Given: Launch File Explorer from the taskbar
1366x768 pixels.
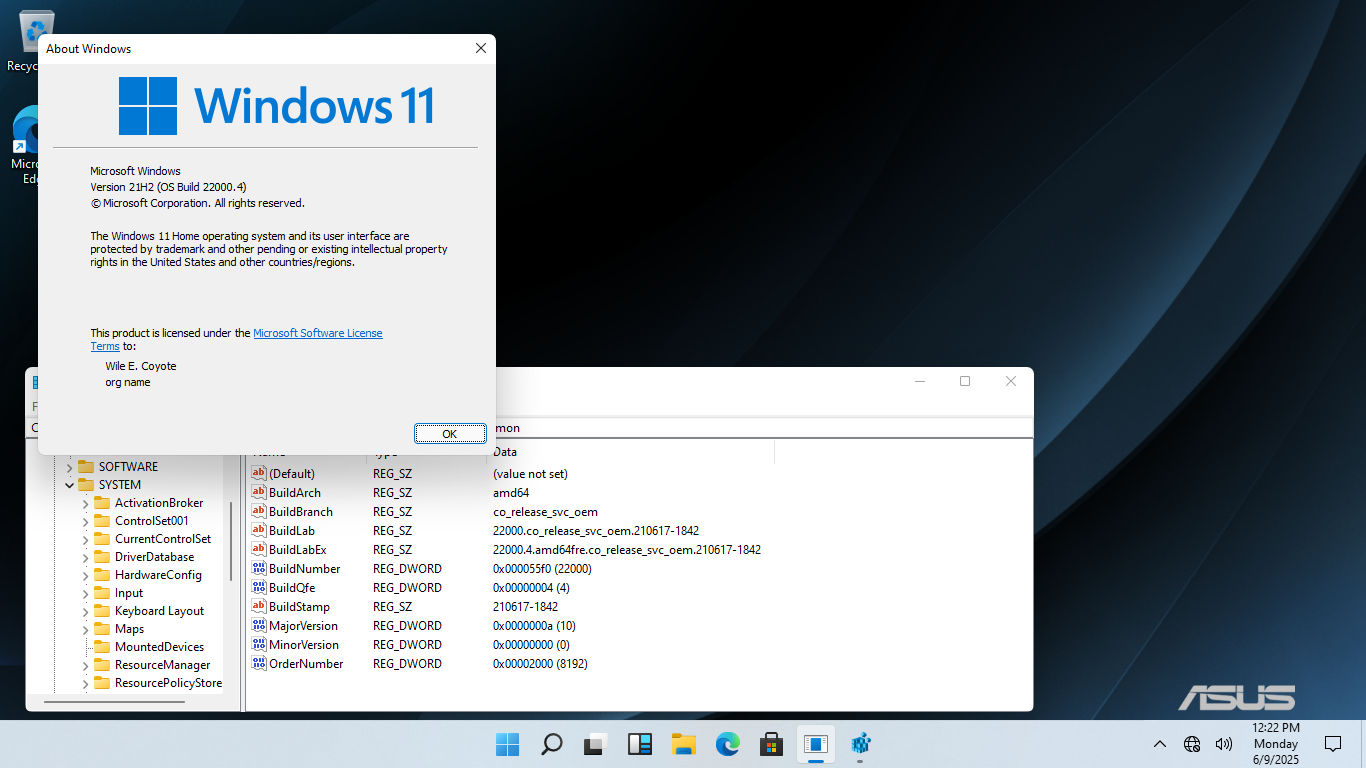Looking at the screenshot, I should 683,744.
